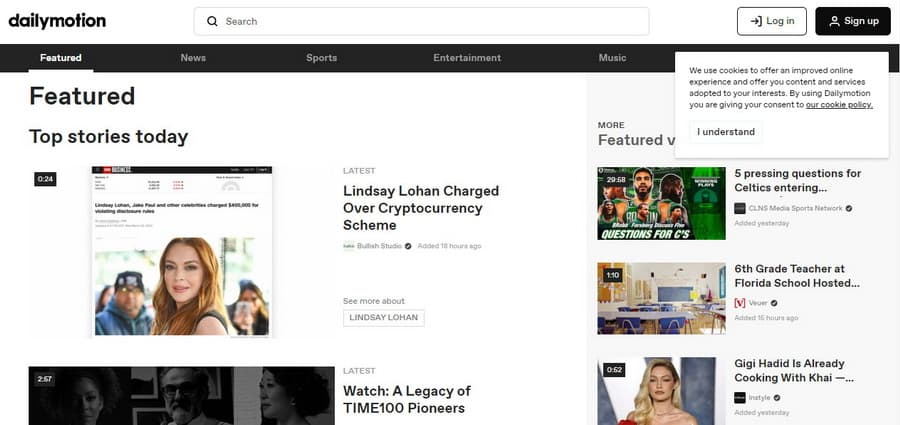Click the CLNS Media Sports Network avatar
900x425 pixels.
tap(740, 208)
